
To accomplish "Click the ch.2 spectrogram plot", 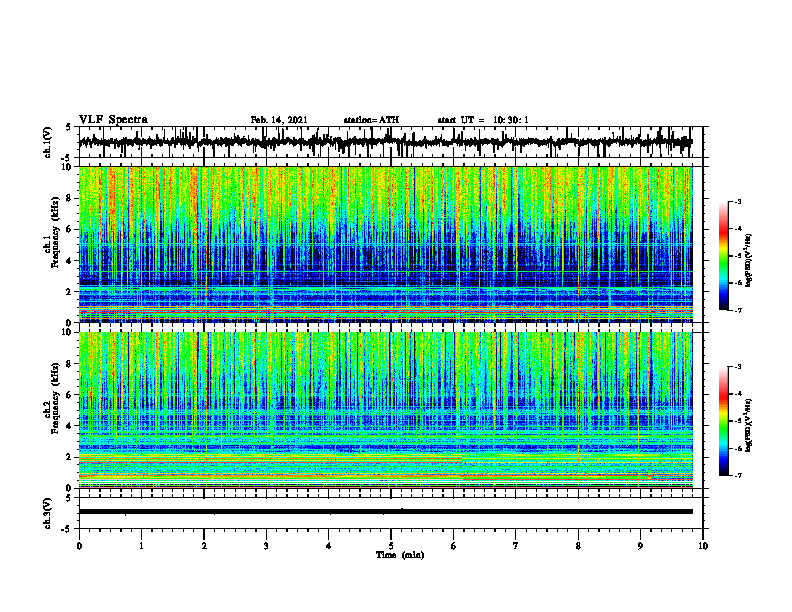I will pyautogui.click(x=385, y=410).
